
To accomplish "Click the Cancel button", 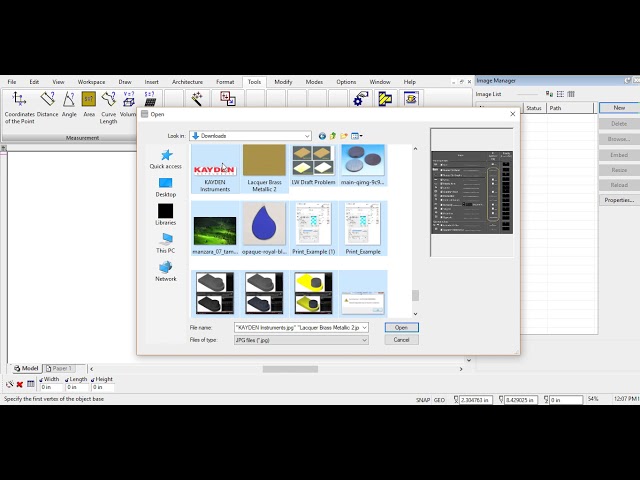I will pos(401,340).
